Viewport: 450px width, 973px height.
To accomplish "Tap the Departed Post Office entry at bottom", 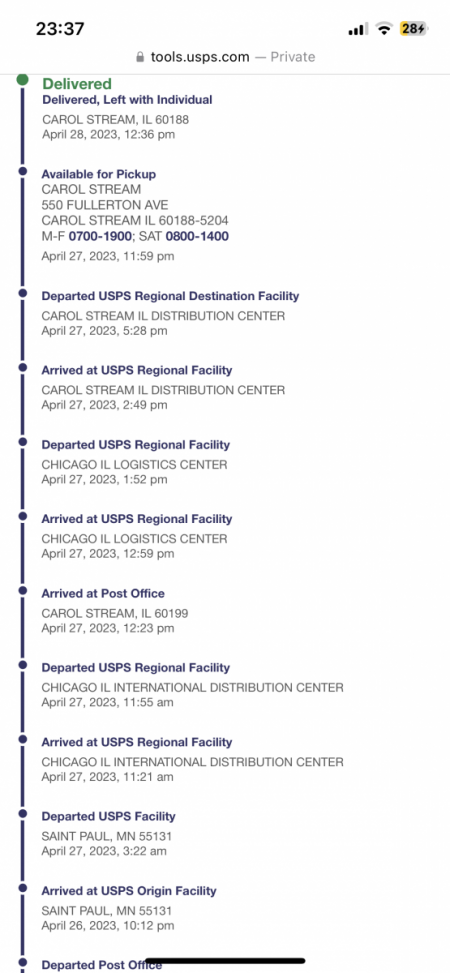I will [x=102, y=965].
